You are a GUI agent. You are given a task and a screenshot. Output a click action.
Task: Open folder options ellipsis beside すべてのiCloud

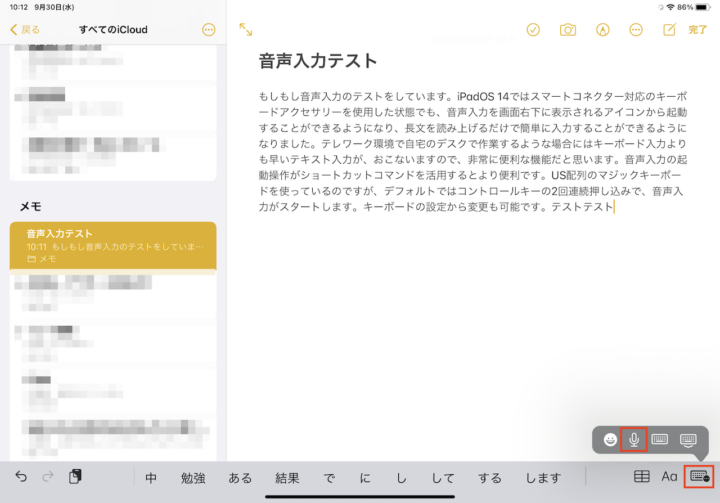[208, 30]
